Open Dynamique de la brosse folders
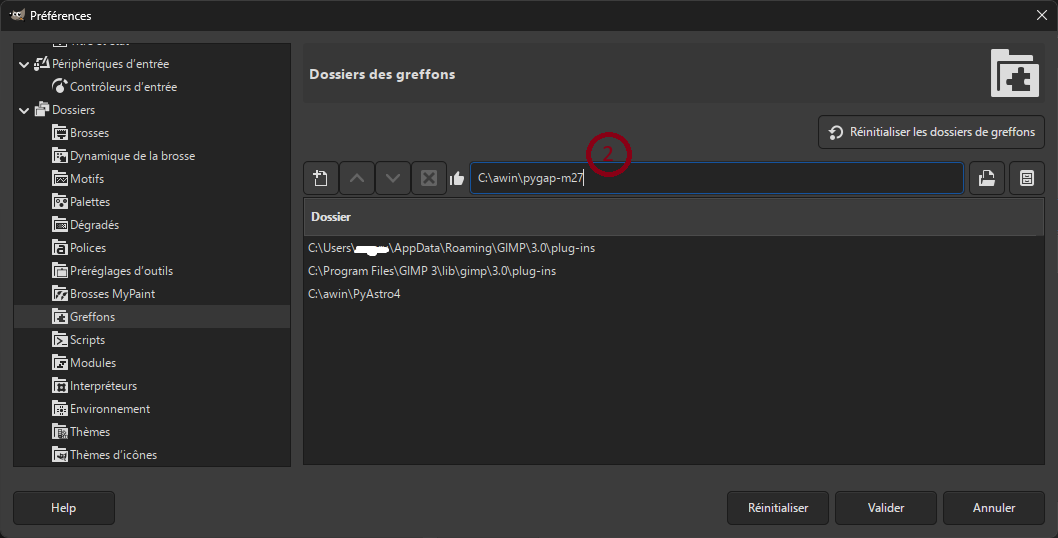 pos(132,156)
